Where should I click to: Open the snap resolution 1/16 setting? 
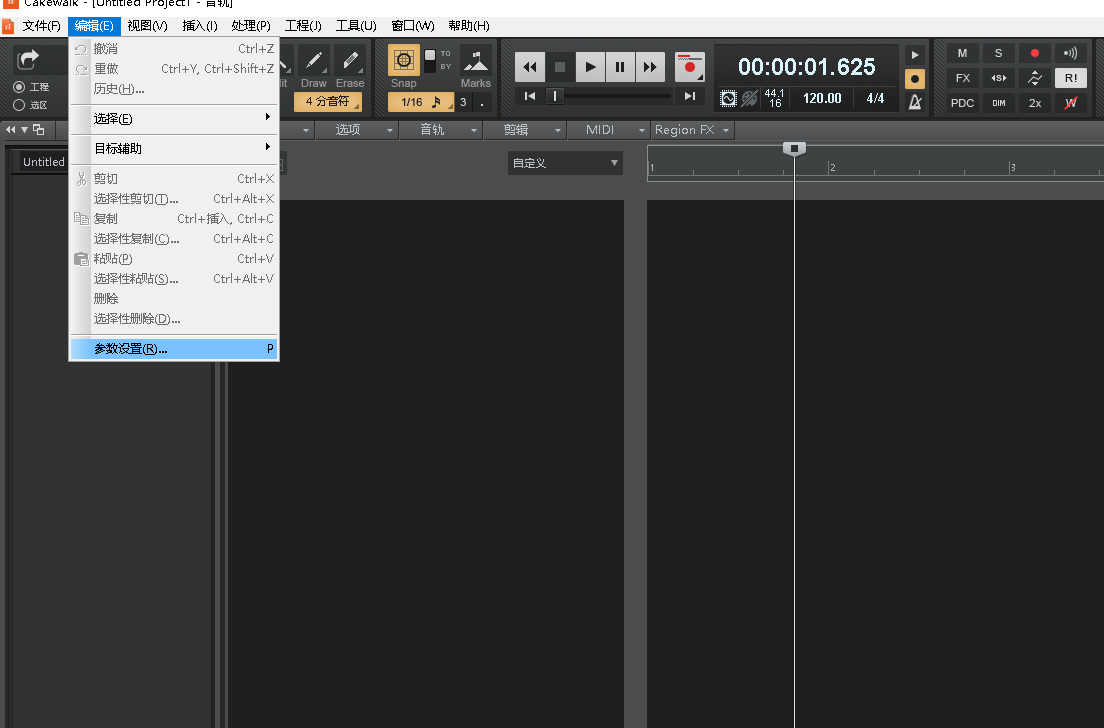[x=420, y=102]
